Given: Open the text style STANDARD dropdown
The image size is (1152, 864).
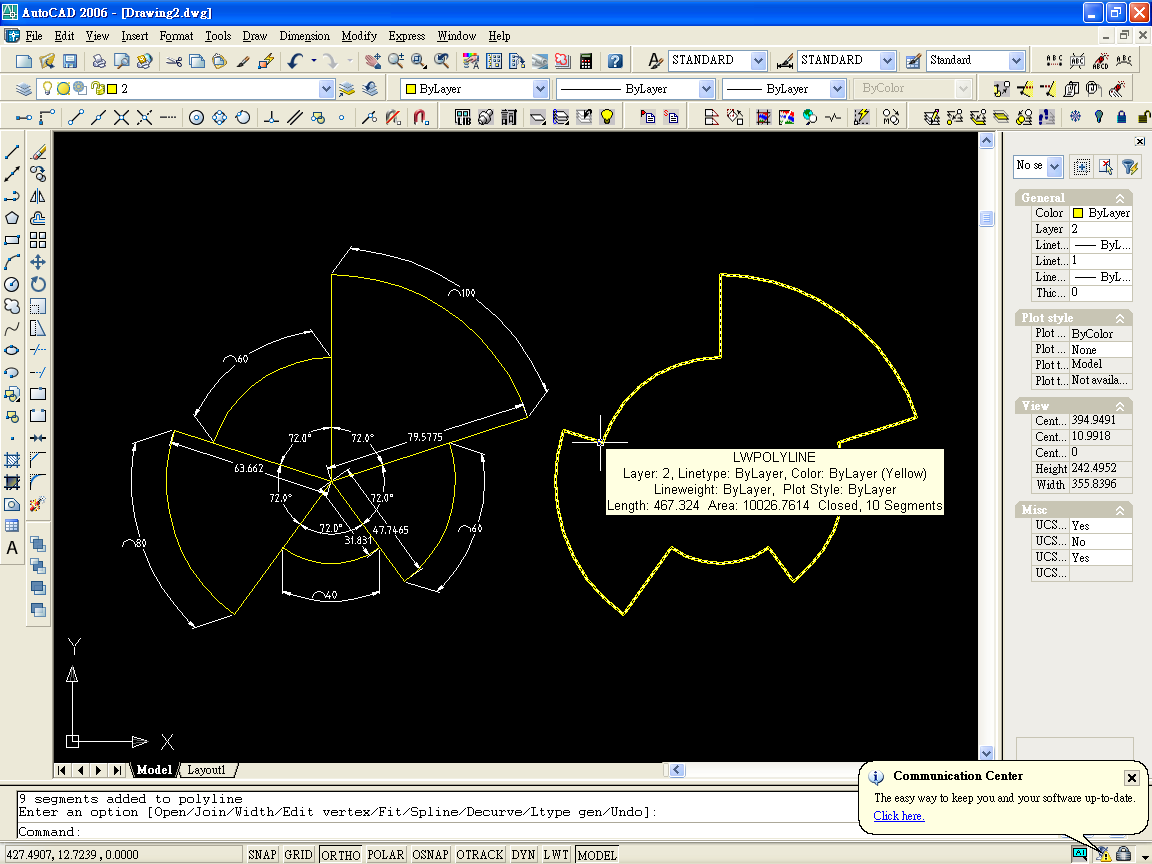Looking at the screenshot, I should [x=758, y=60].
